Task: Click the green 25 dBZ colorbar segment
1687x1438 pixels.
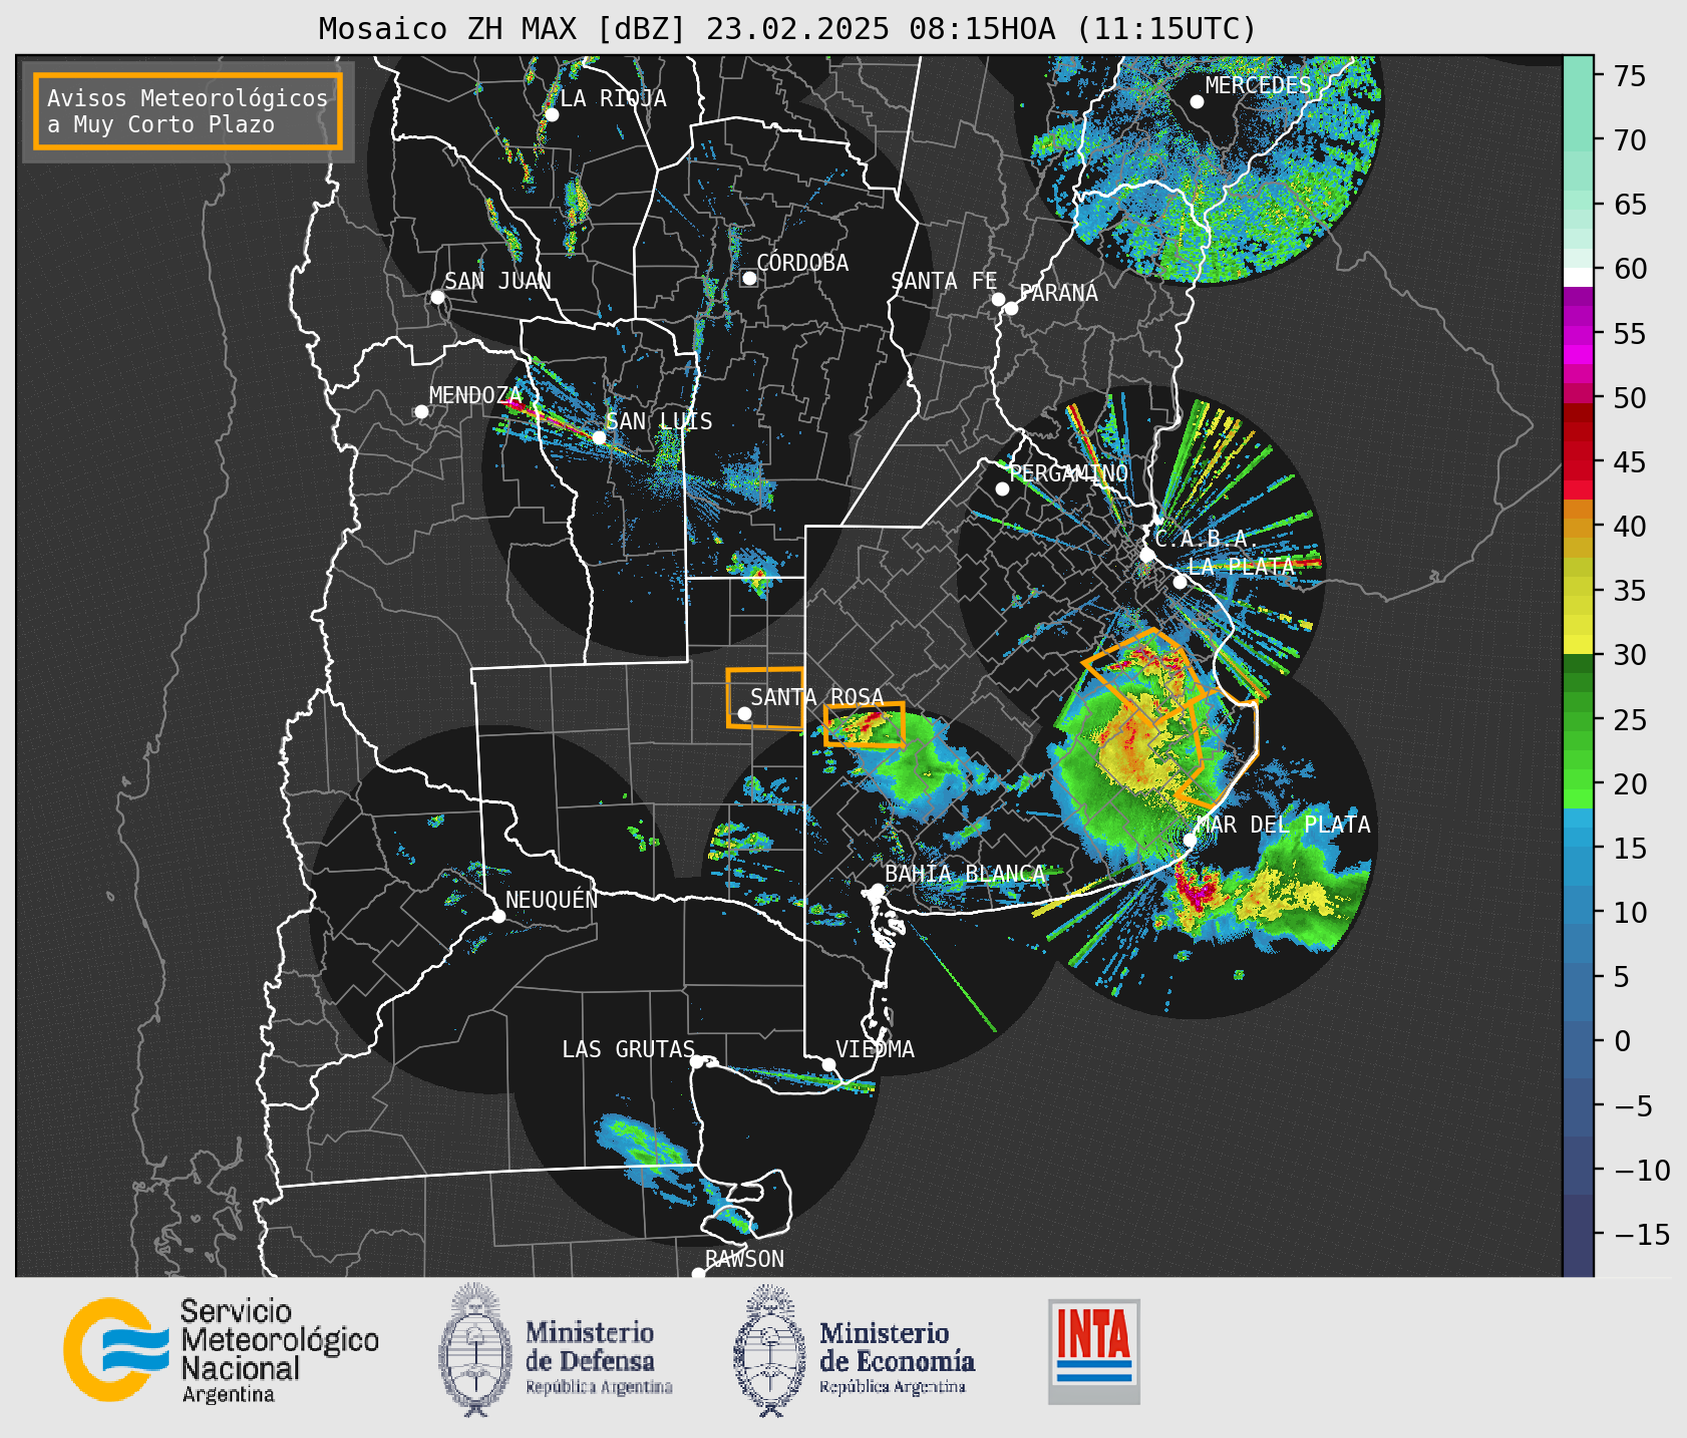Action: point(1578,720)
